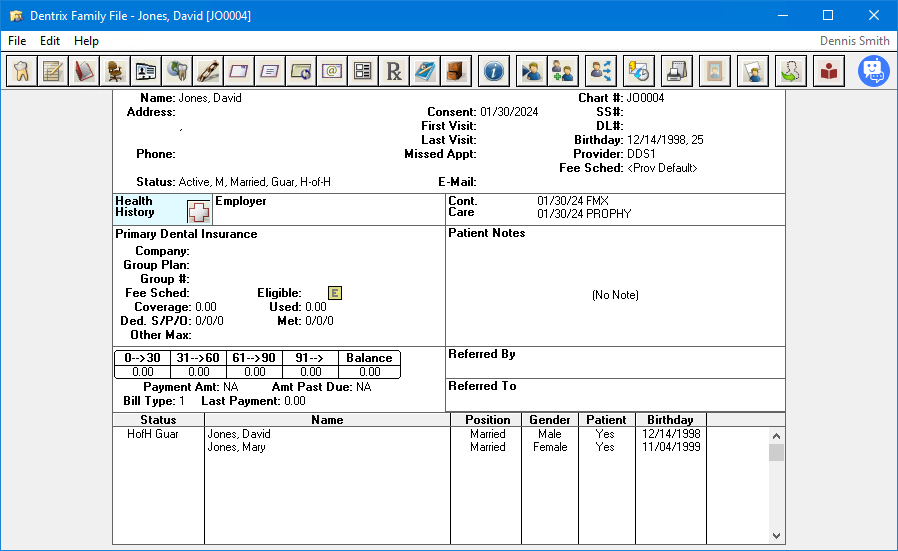
Task: Click the printer icon in toolbar
Action: pos(677,71)
